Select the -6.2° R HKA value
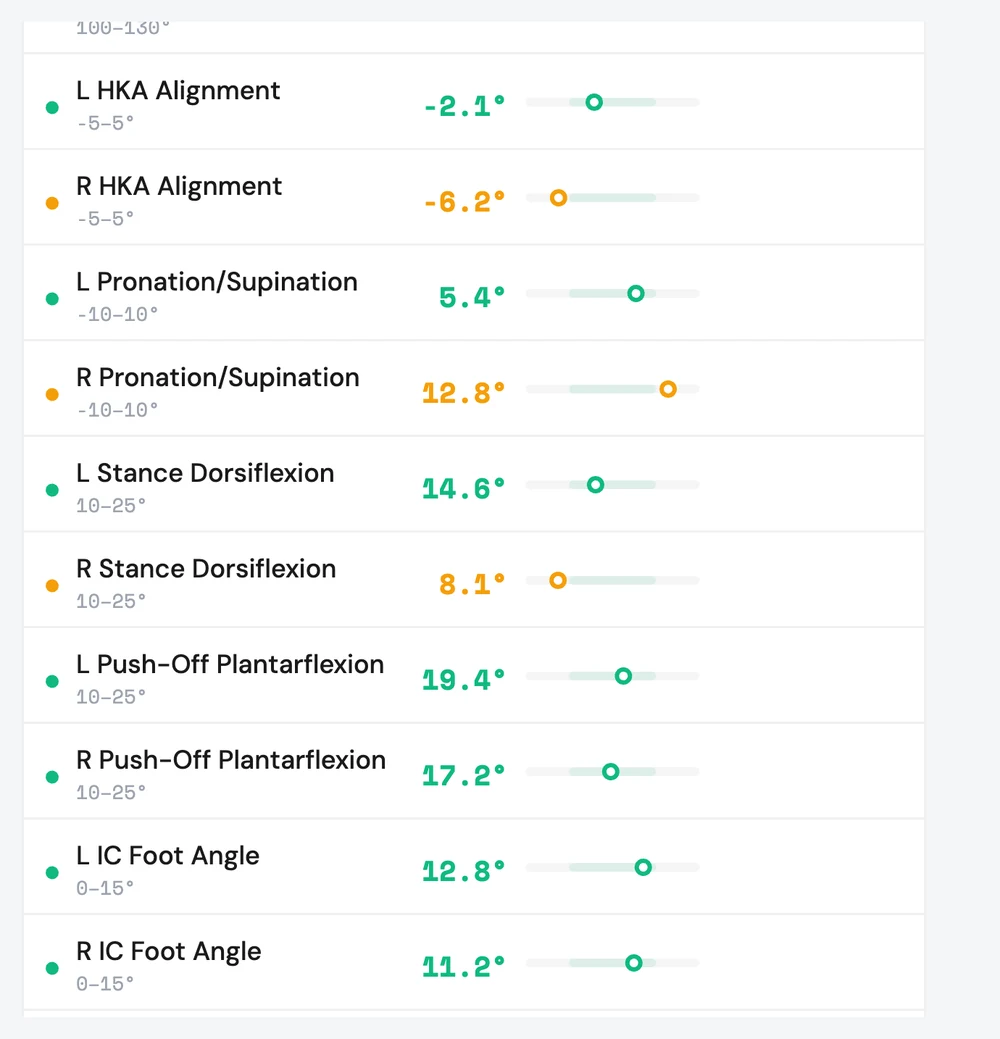 tap(465, 201)
